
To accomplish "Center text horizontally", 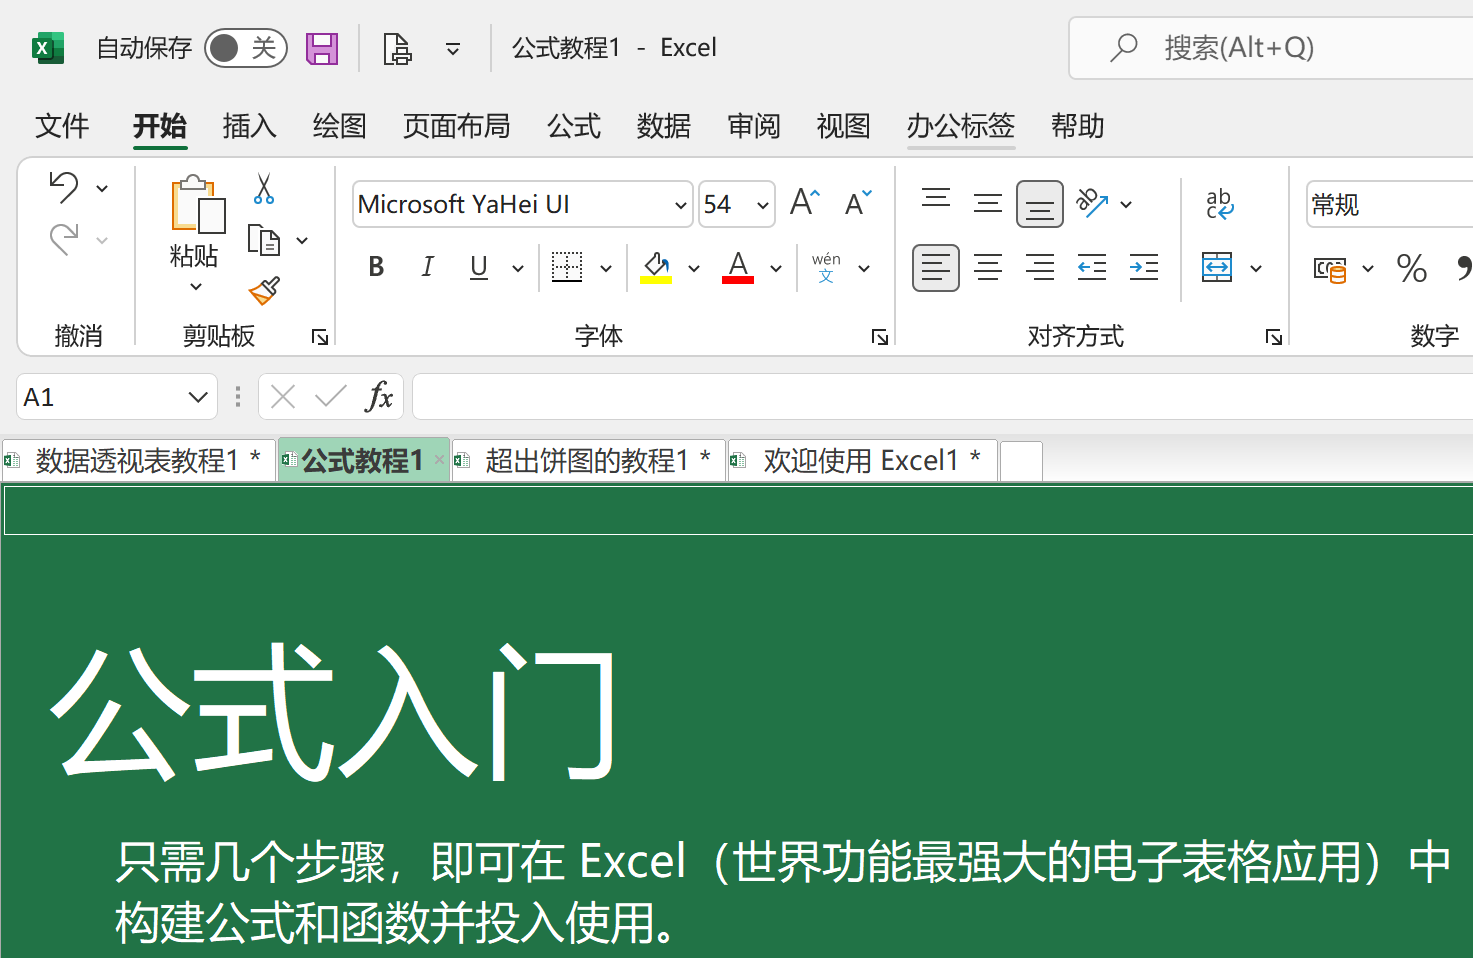I will pos(988,268).
